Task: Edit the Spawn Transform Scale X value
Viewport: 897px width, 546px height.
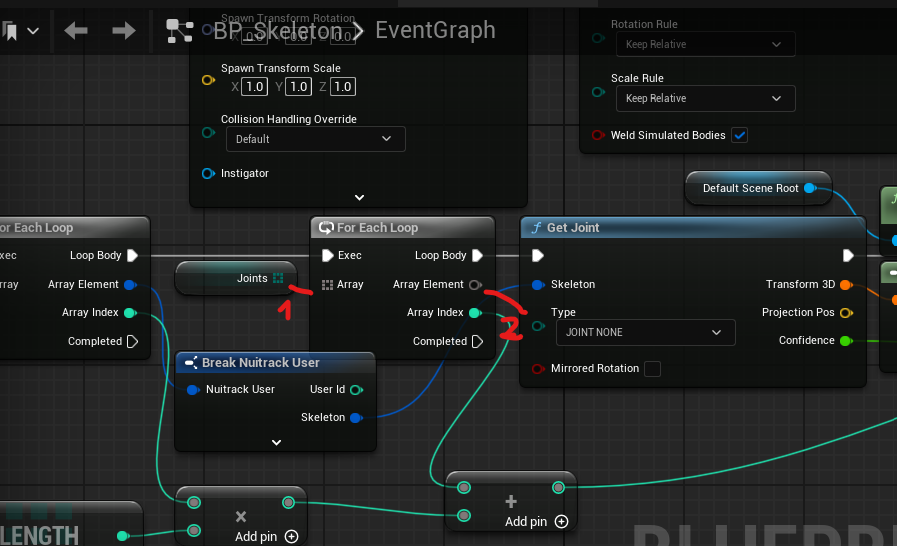Action: [x=254, y=86]
